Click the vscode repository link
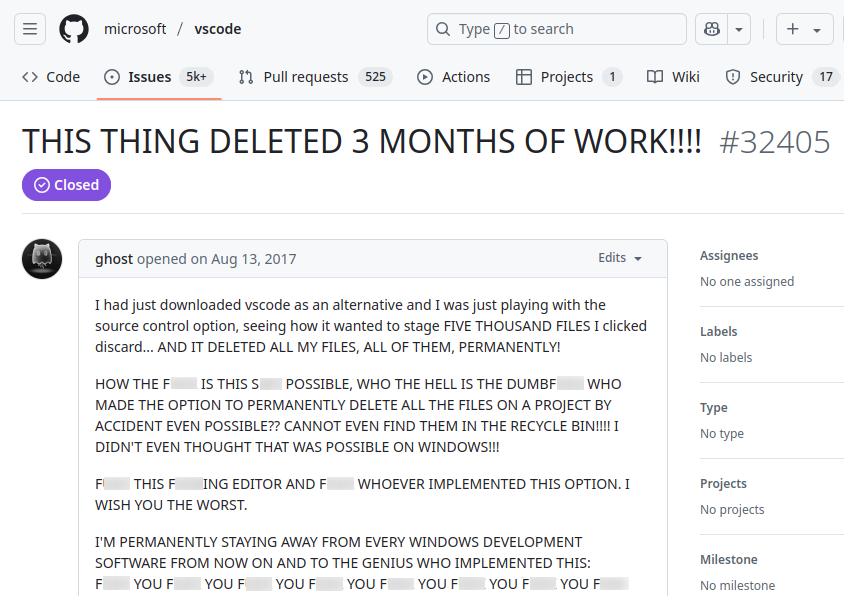844x596 pixels. point(218,29)
